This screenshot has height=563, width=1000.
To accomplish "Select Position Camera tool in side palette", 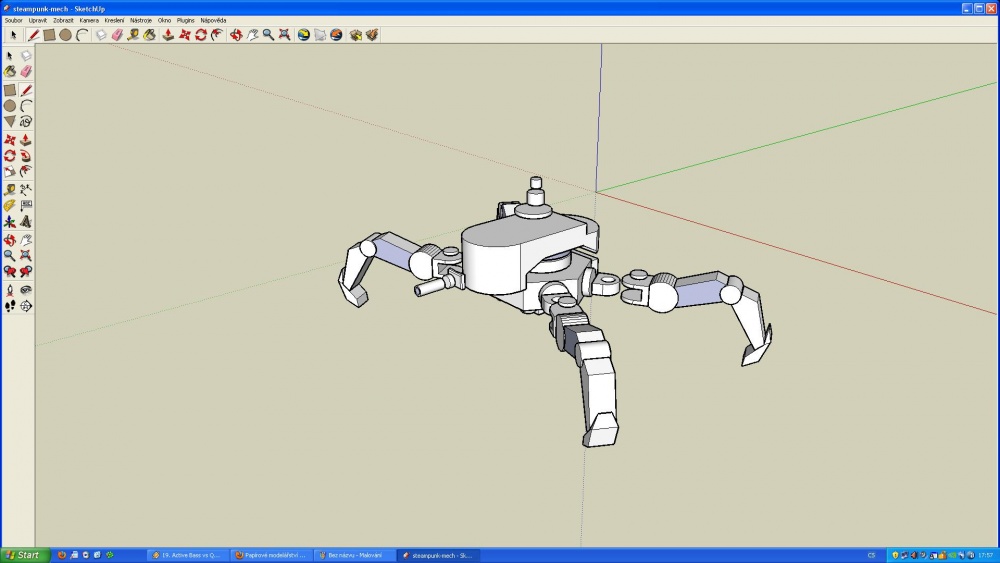I will (x=10, y=290).
